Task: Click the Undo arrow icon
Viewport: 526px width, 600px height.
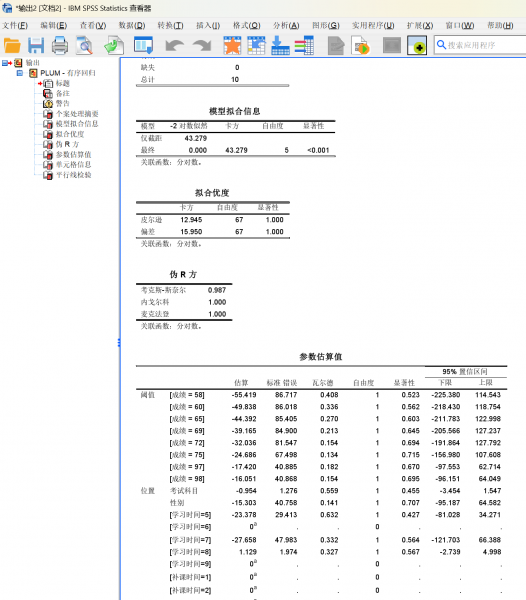Action: pyautogui.click(x=174, y=46)
